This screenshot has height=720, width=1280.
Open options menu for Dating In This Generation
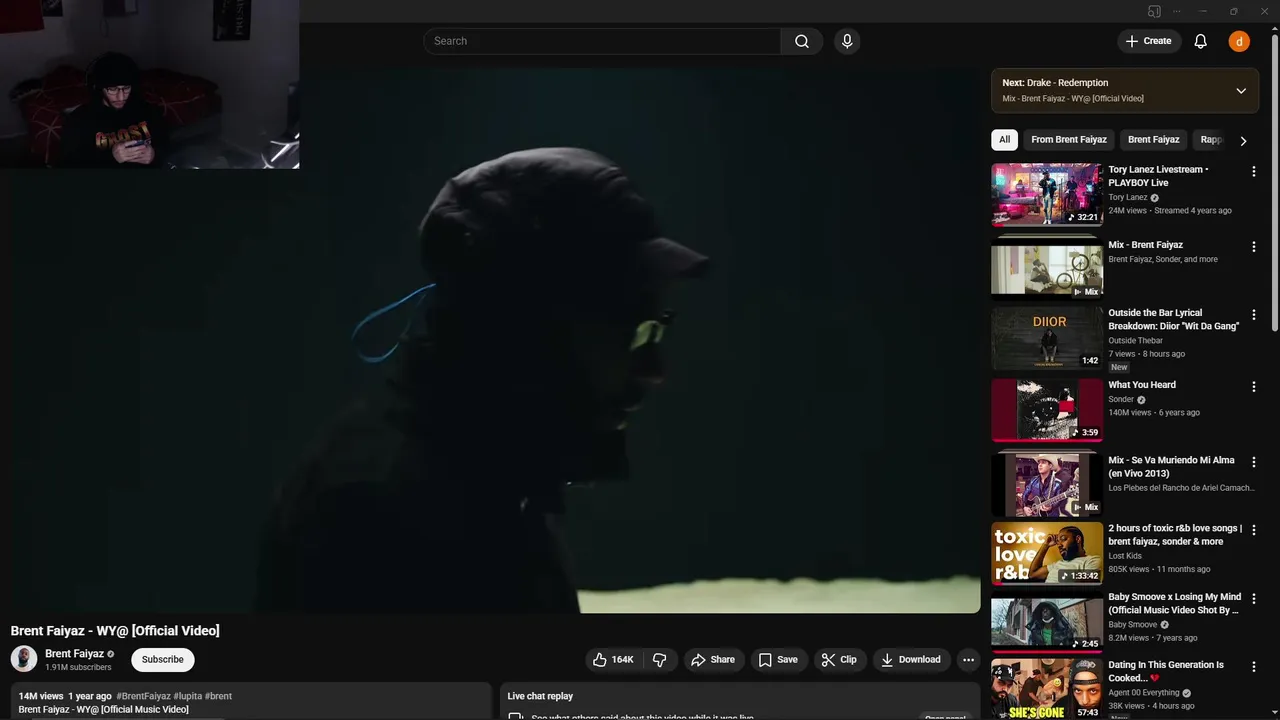coord(1254,667)
